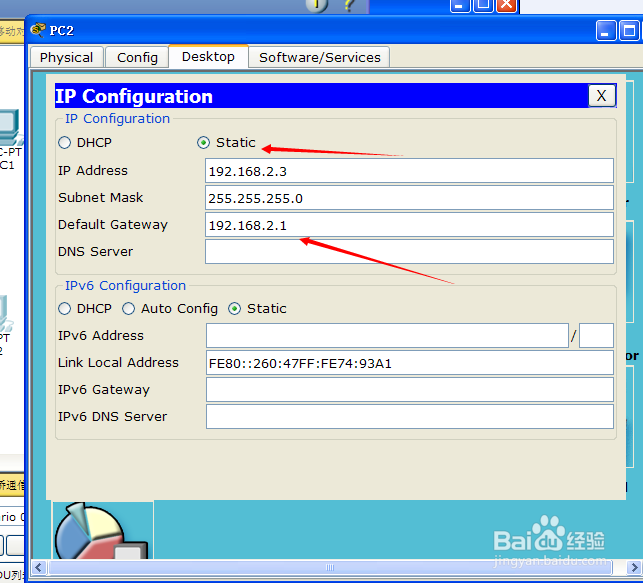Click the Link Local Address field

410,362
